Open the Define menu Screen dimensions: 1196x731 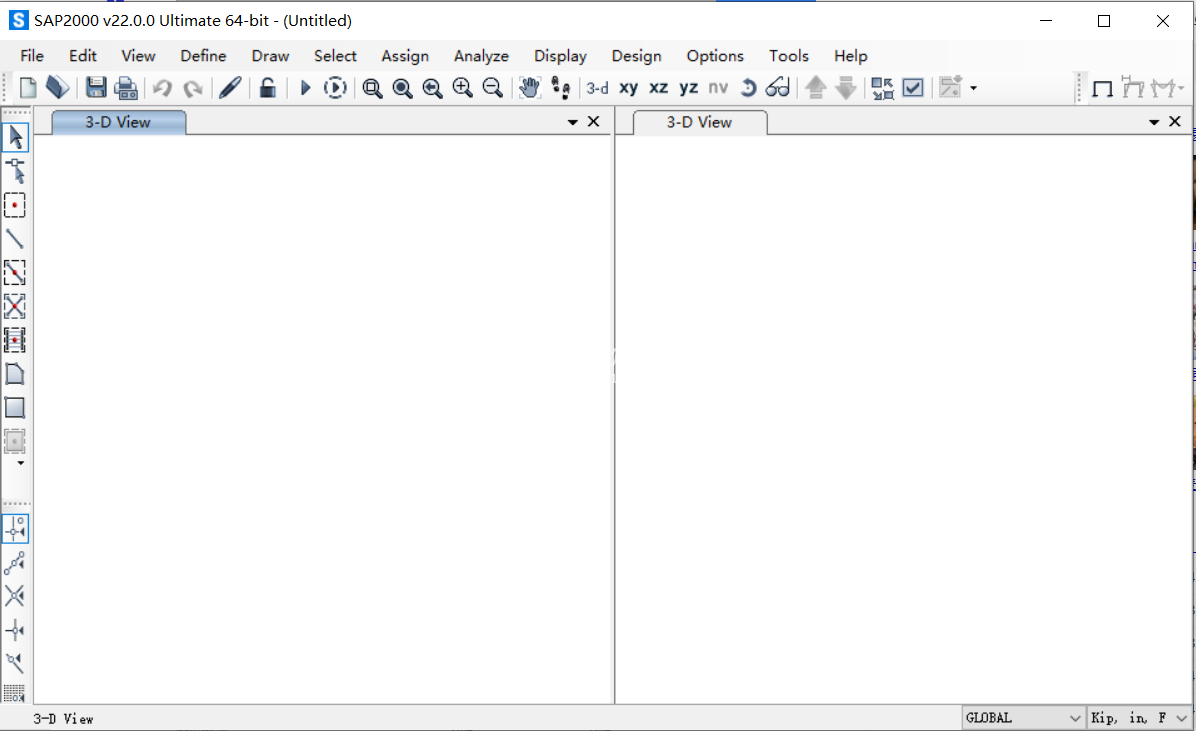click(x=203, y=56)
